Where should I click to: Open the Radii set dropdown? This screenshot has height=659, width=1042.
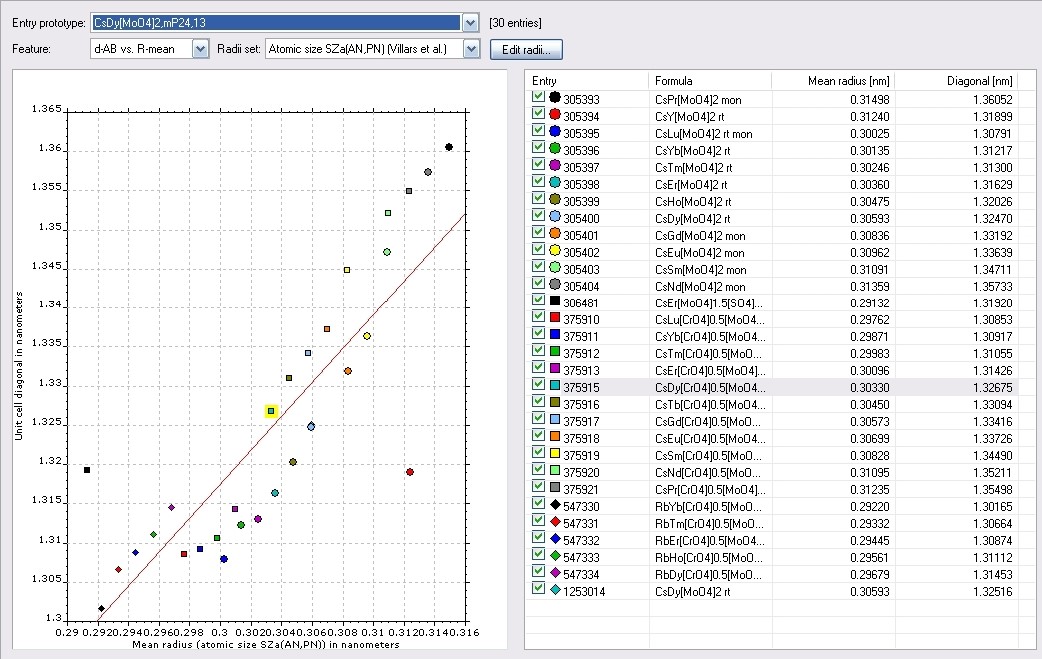(x=472, y=49)
